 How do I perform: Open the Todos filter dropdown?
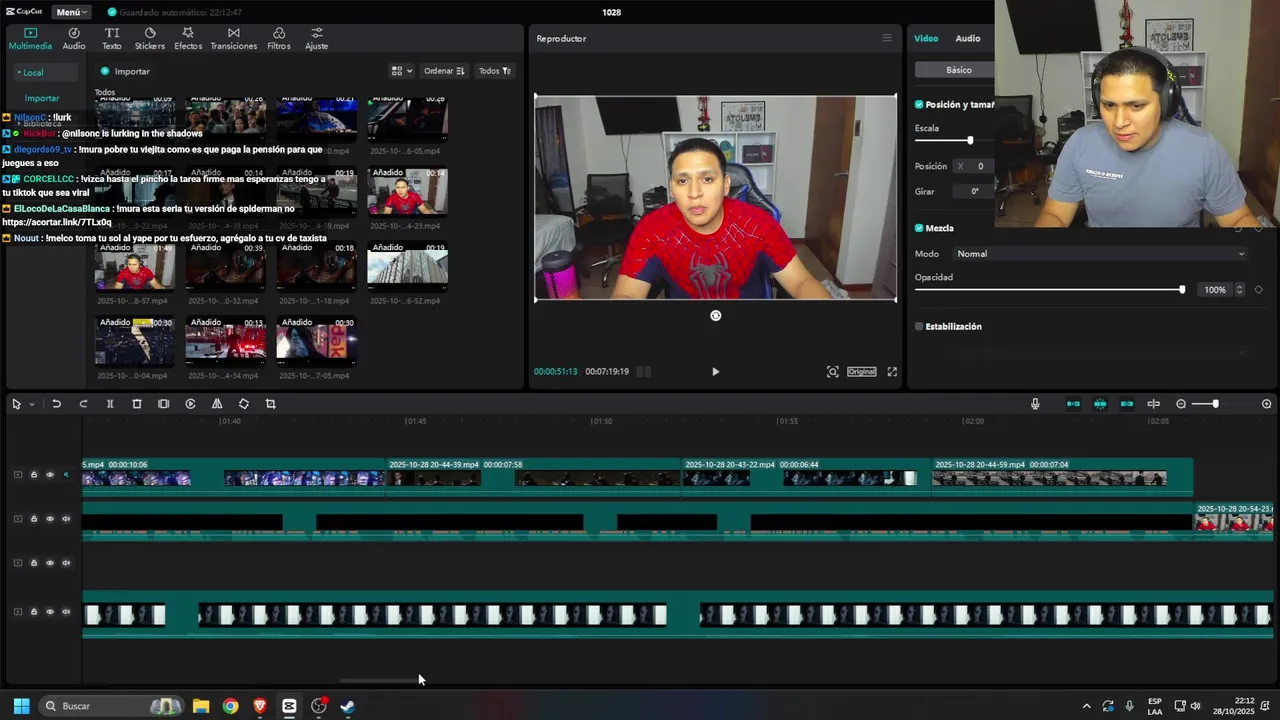(x=494, y=71)
